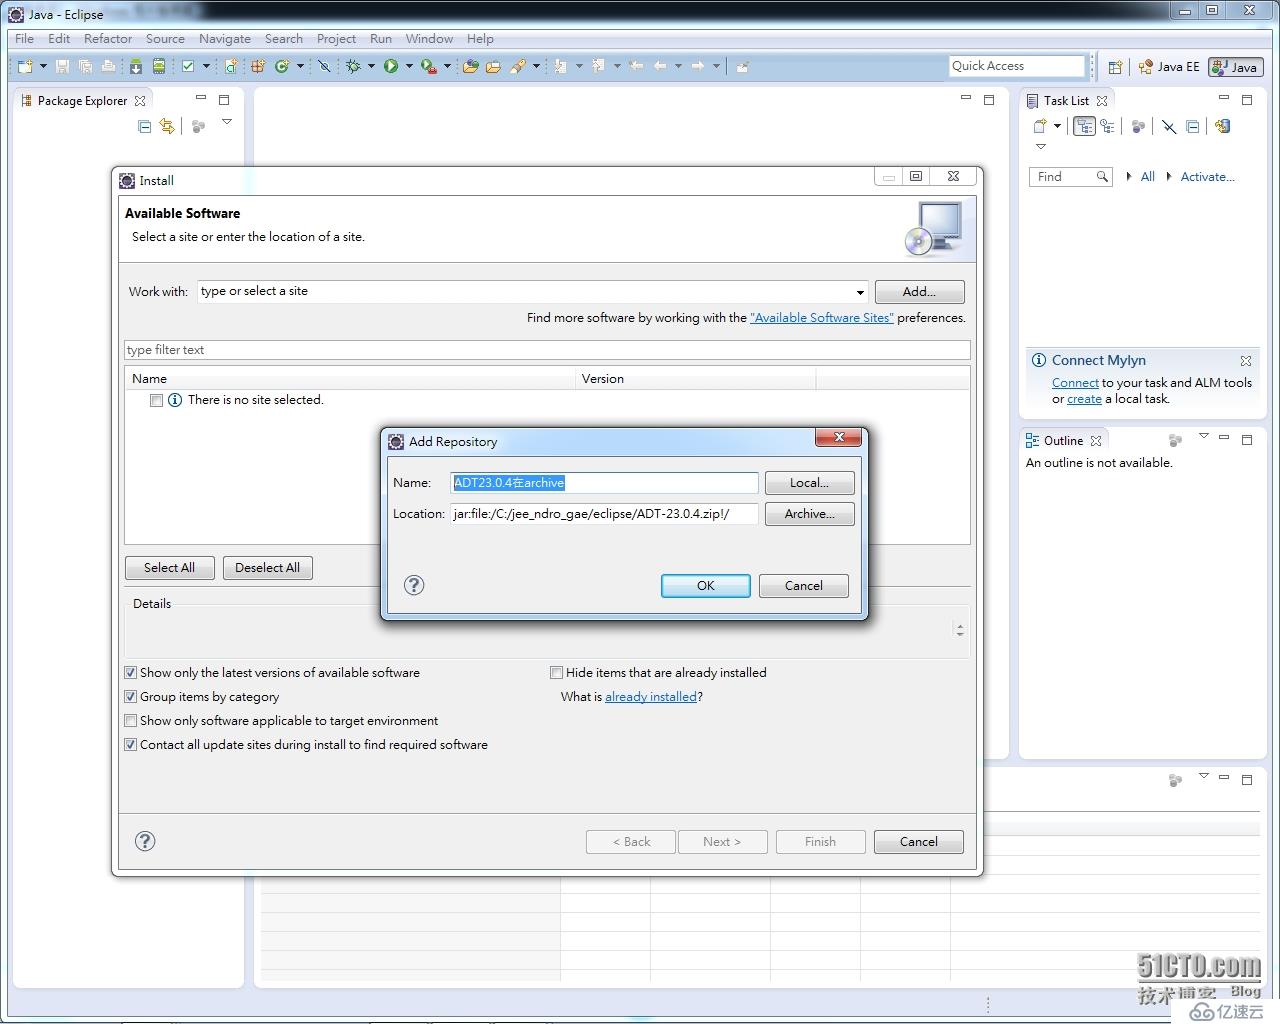Click the Next Annotation toolbar icon

(560, 66)
